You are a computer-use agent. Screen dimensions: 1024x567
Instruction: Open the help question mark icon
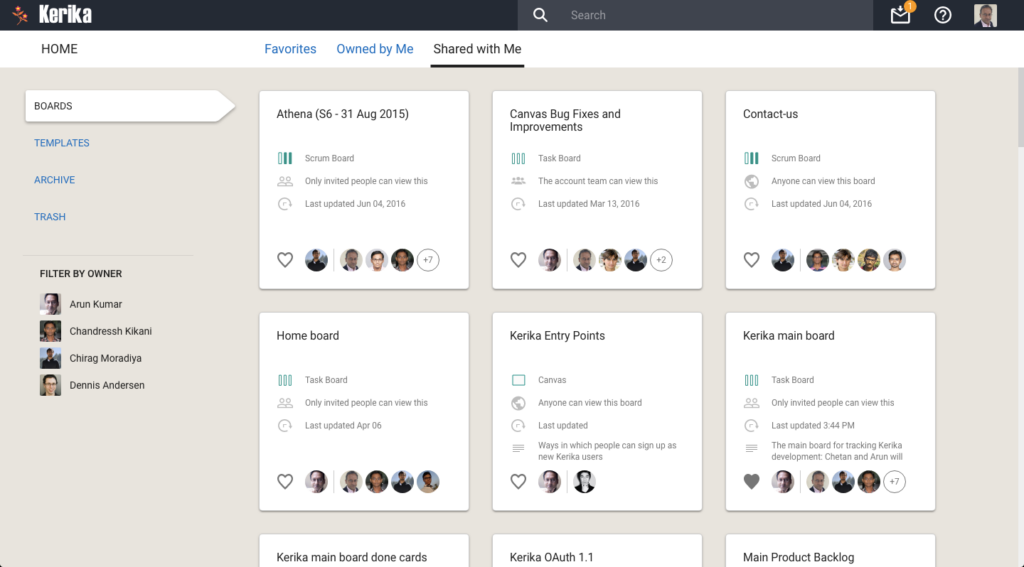tap(942, 15)
